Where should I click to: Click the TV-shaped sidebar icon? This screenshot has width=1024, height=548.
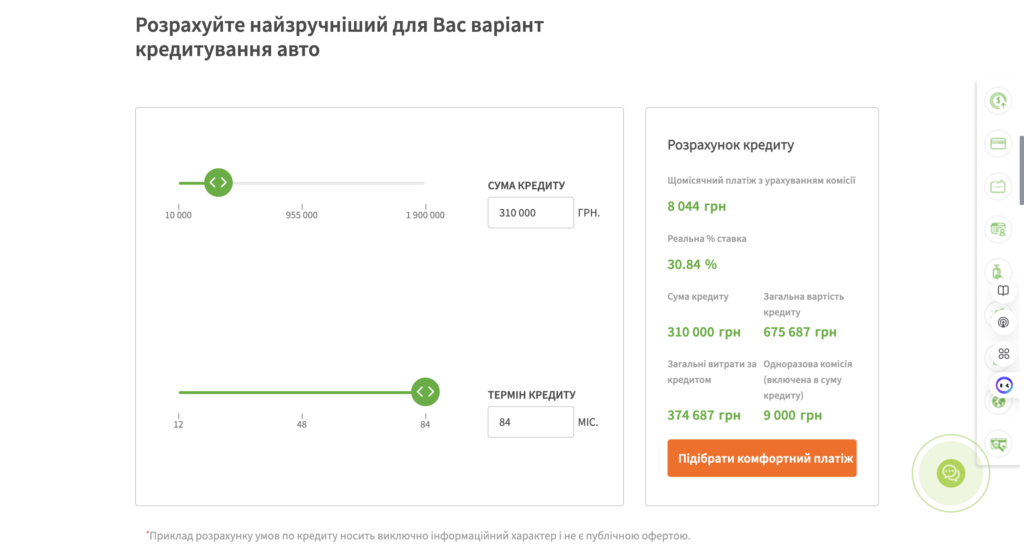pos(997,186)
